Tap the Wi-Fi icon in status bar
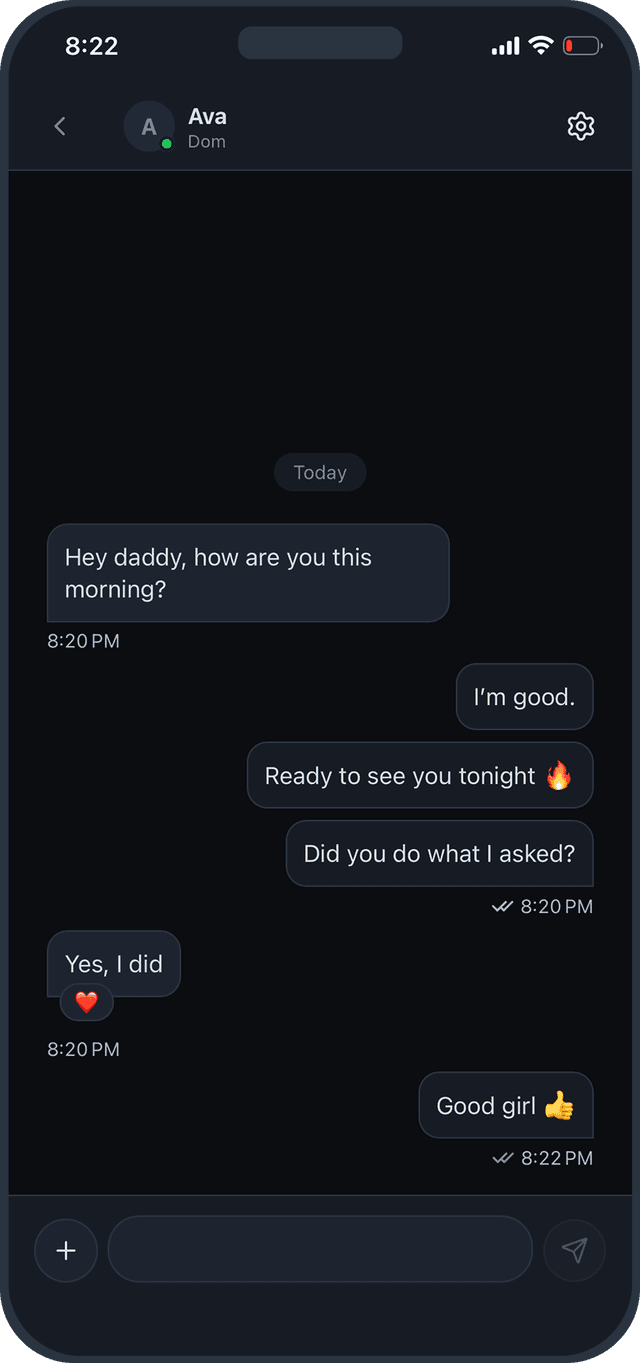640x1363 pixels. pos(541,45)
